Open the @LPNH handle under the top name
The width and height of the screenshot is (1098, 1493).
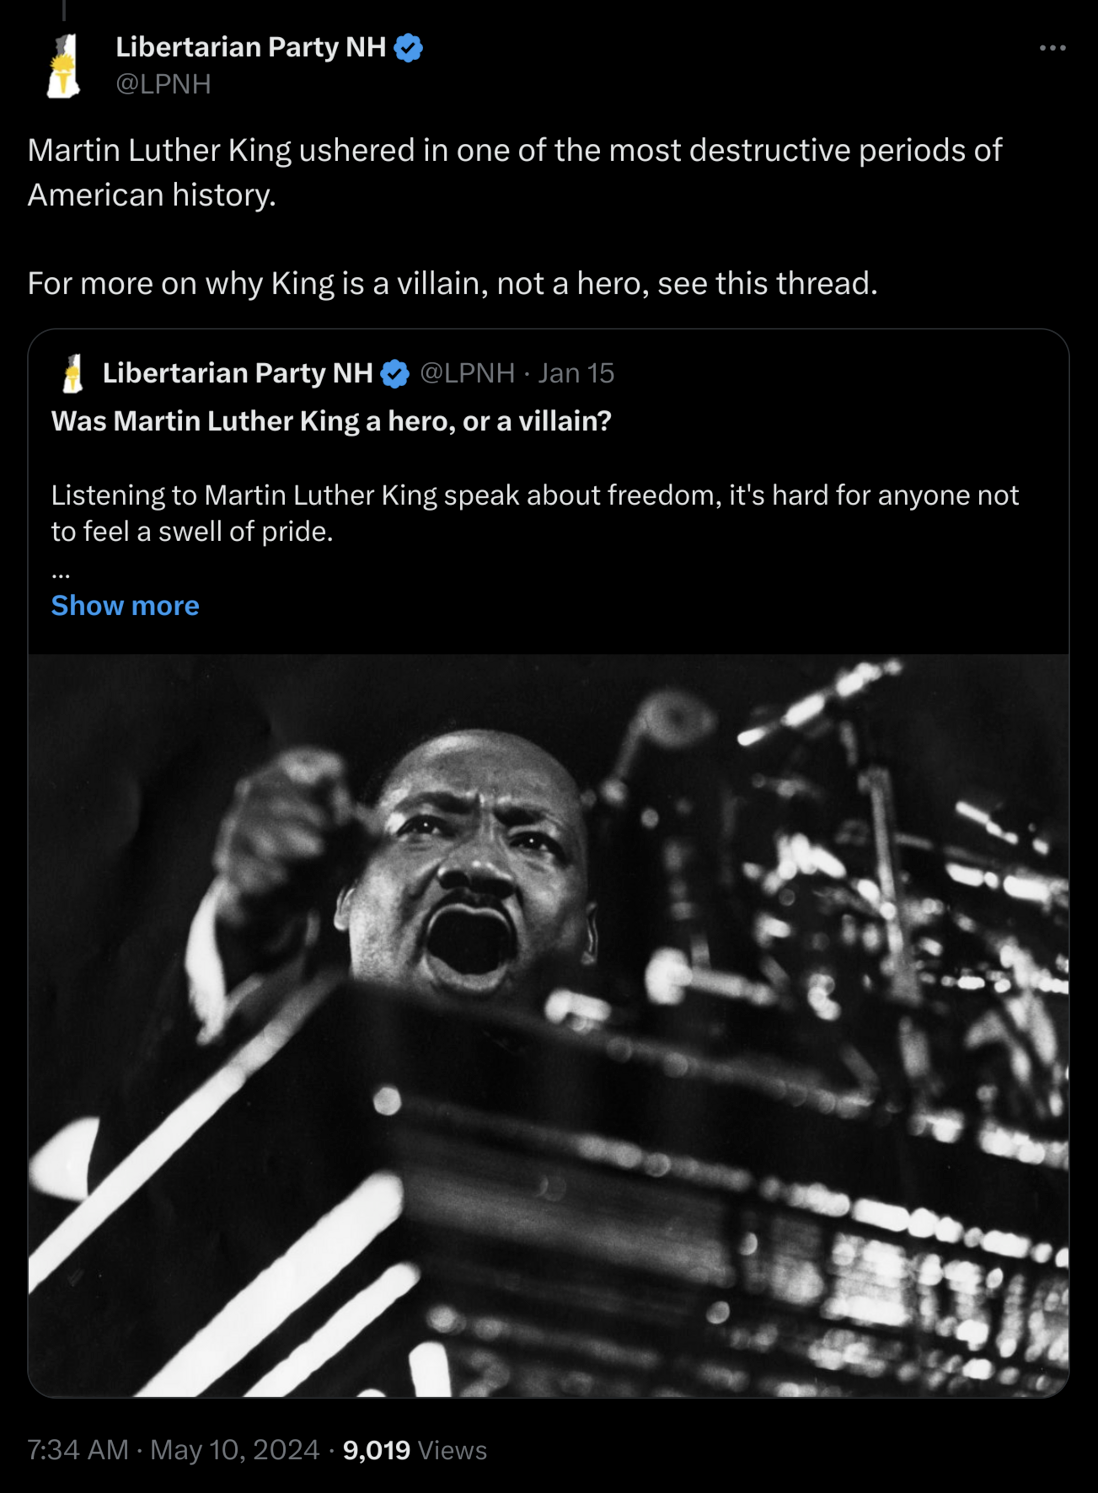click(163, 84)
